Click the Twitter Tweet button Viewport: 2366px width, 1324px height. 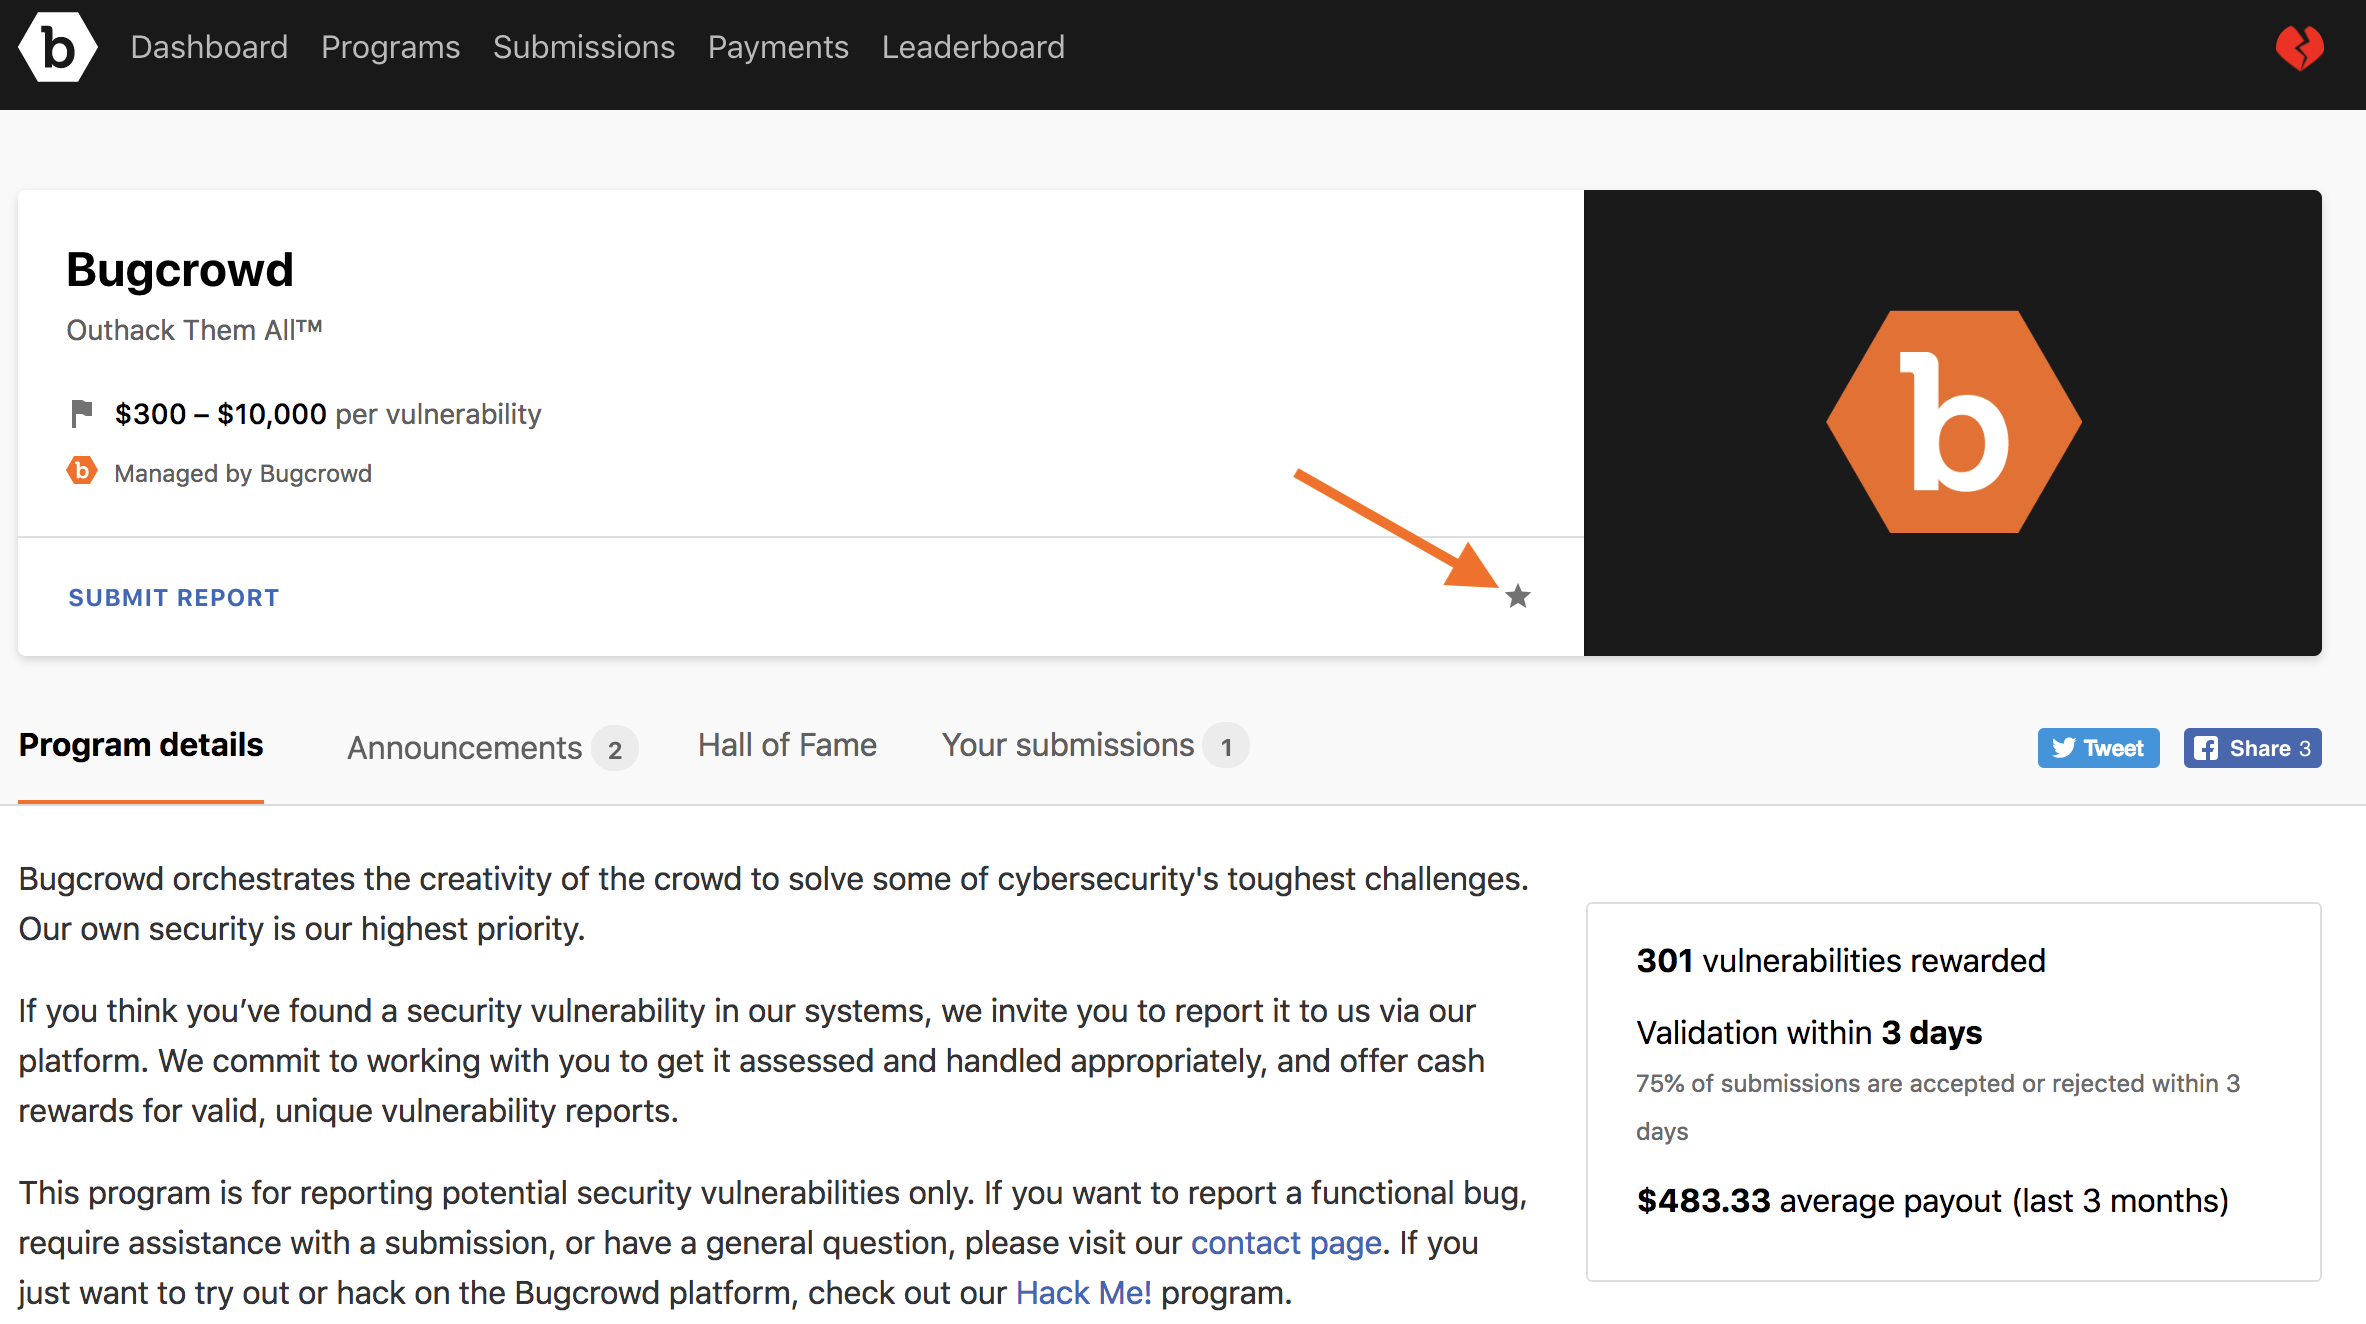coord(2100,749)
